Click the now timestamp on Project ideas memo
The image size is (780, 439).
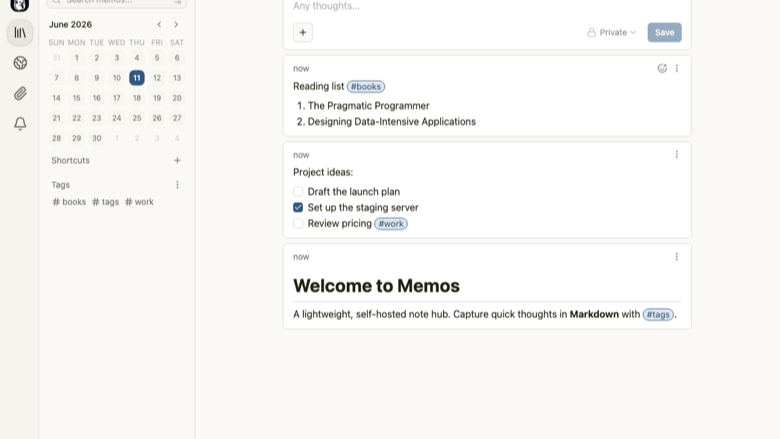301,155
